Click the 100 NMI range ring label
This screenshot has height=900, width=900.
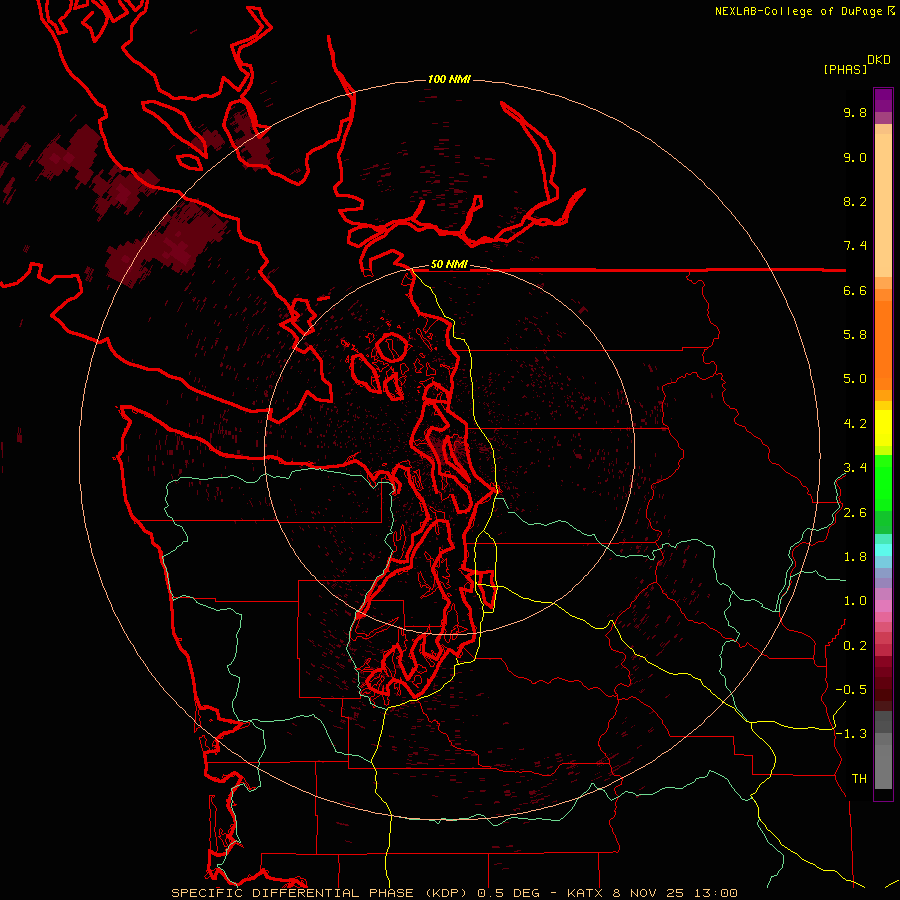pos(449,79)
